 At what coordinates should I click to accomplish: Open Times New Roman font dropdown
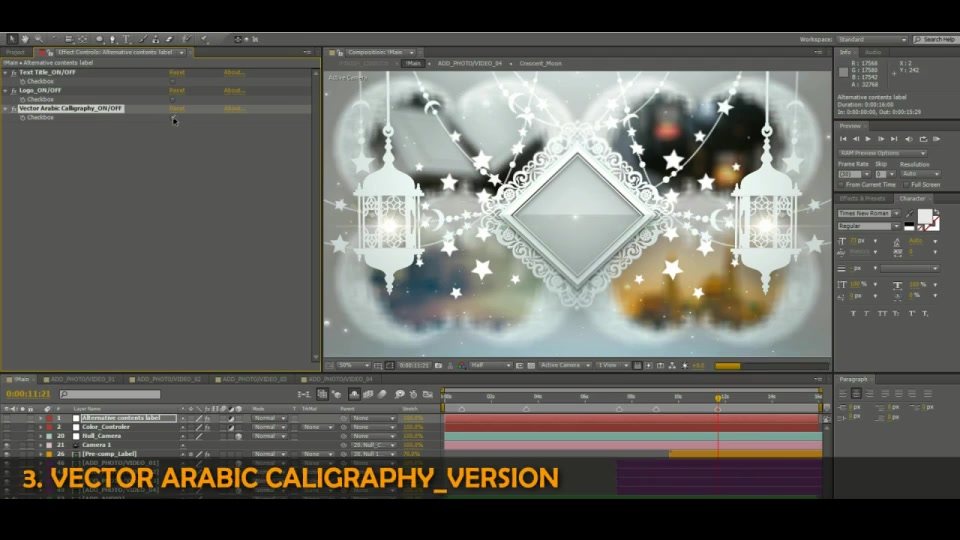[869, 213]
